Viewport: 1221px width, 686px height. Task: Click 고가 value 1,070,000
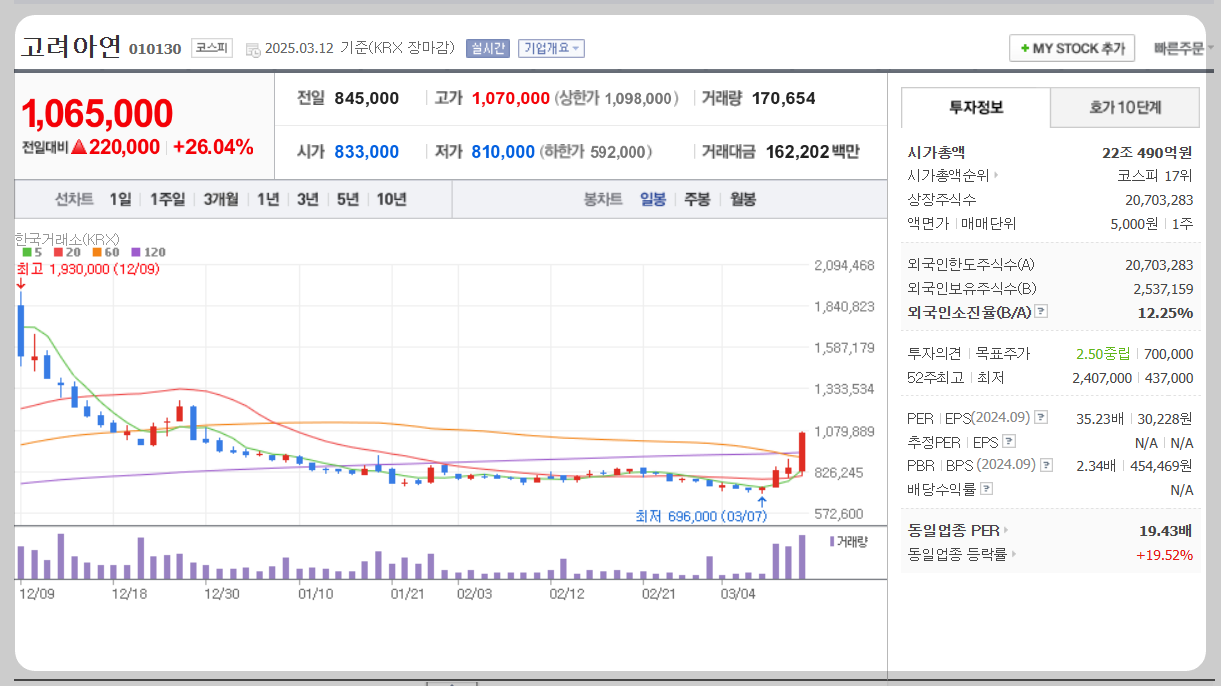pos(510,98)
